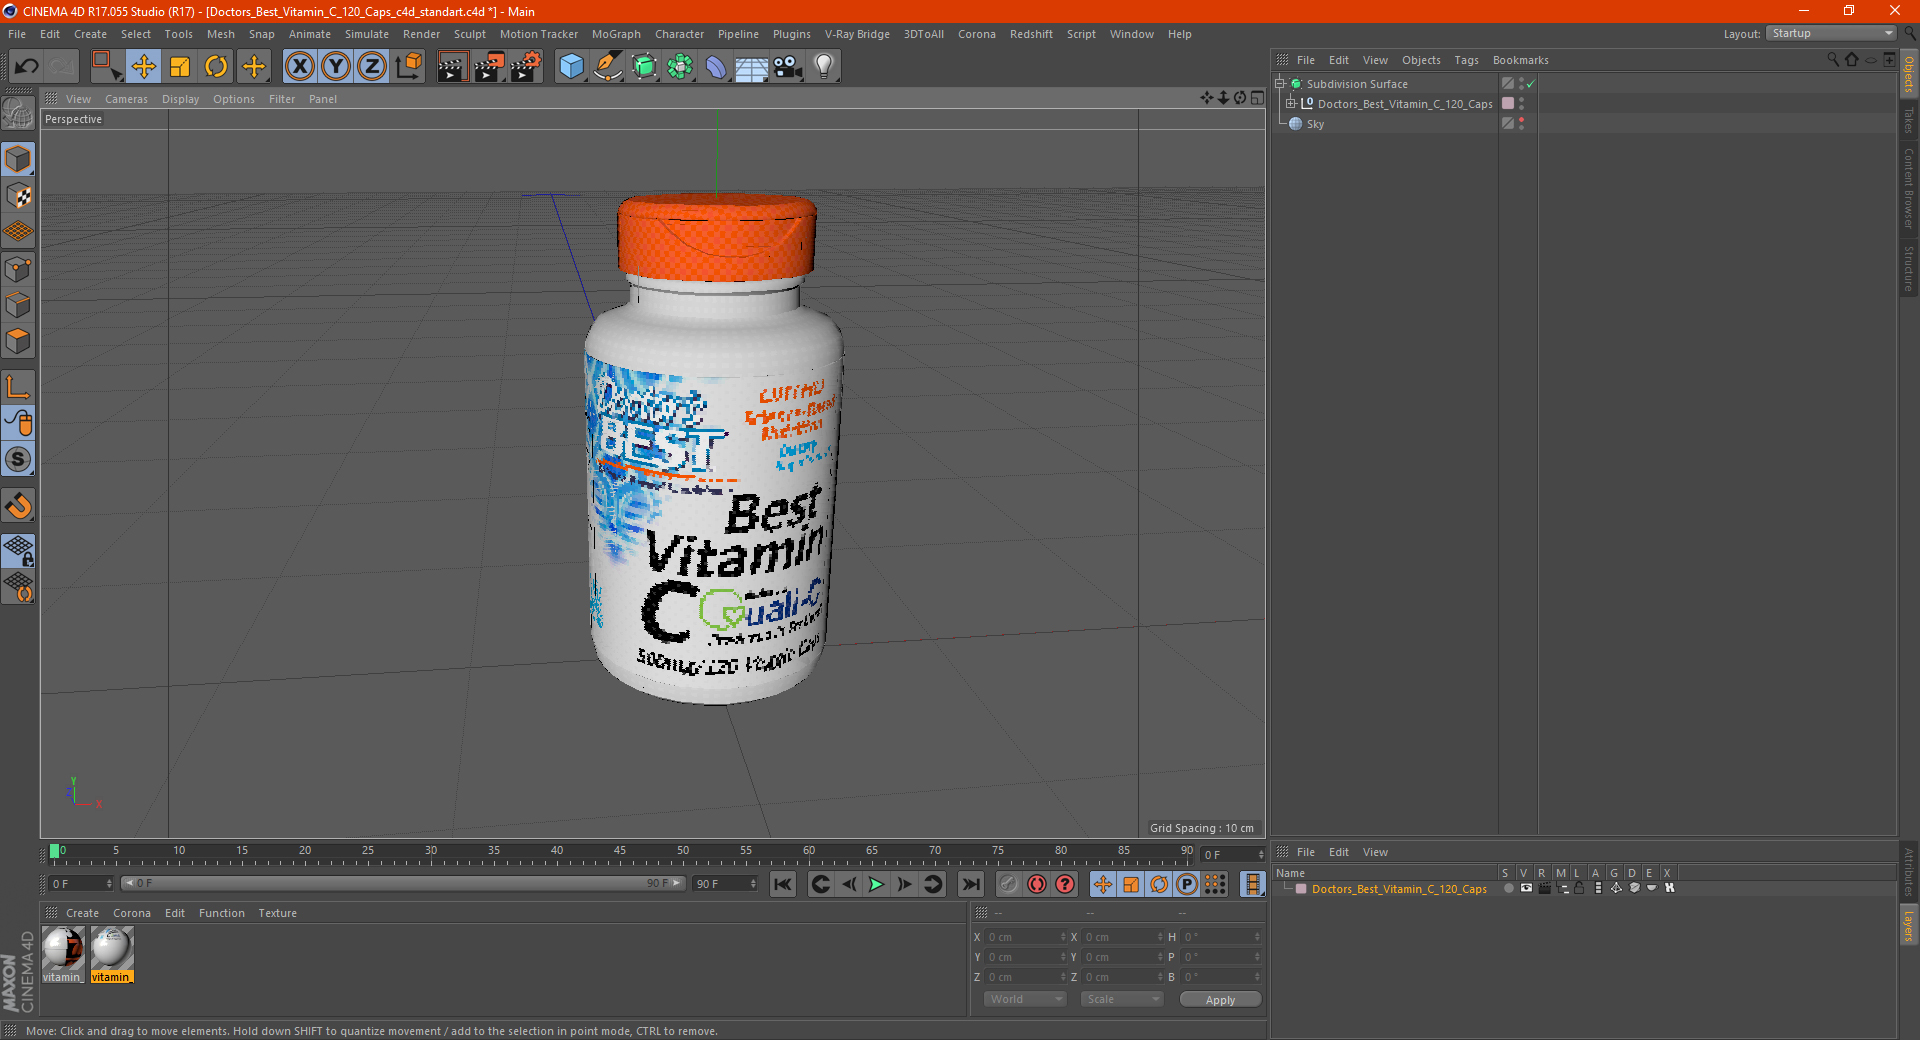1920x1040 pixels.
Task: Open the Content Browser side tab
Action: tap(1909, 188)
